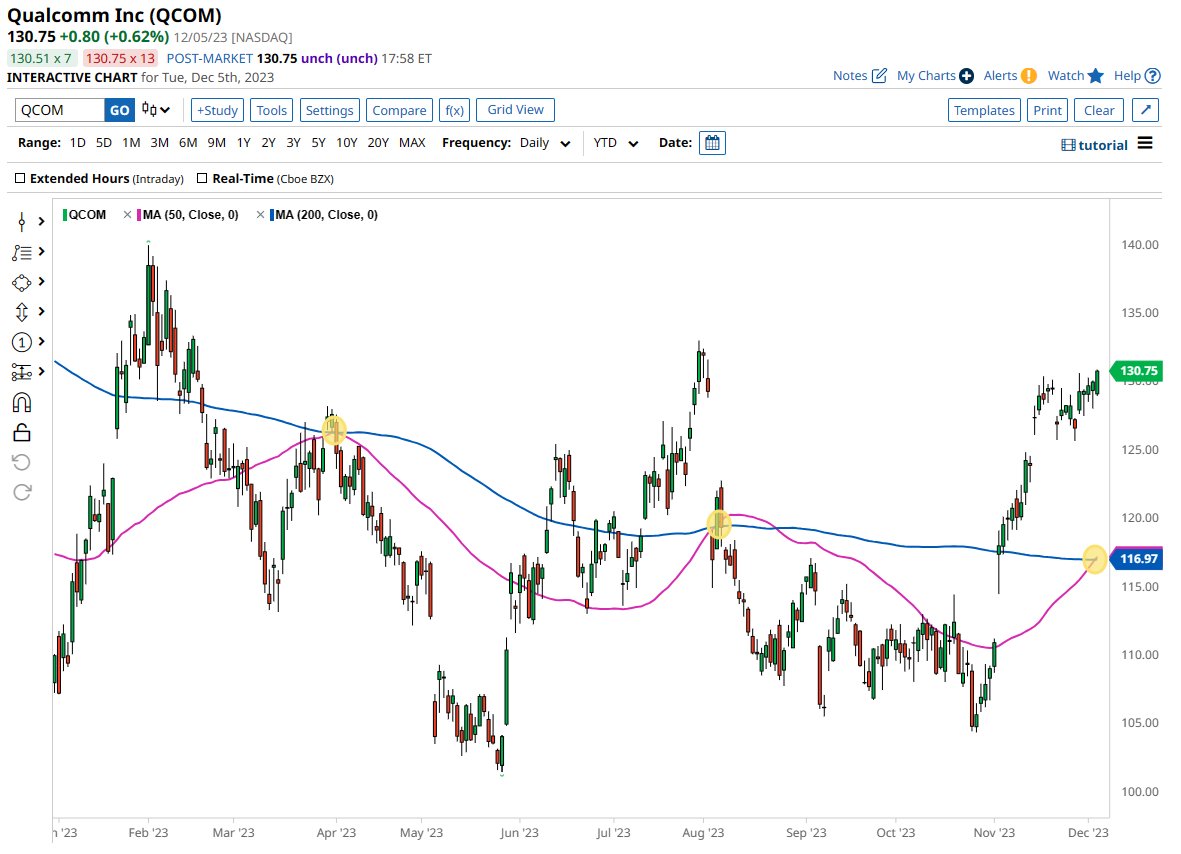Click the +Study button
This screenshot has height=854, width=1181.
pyautogui.click(x=217, y=110)
